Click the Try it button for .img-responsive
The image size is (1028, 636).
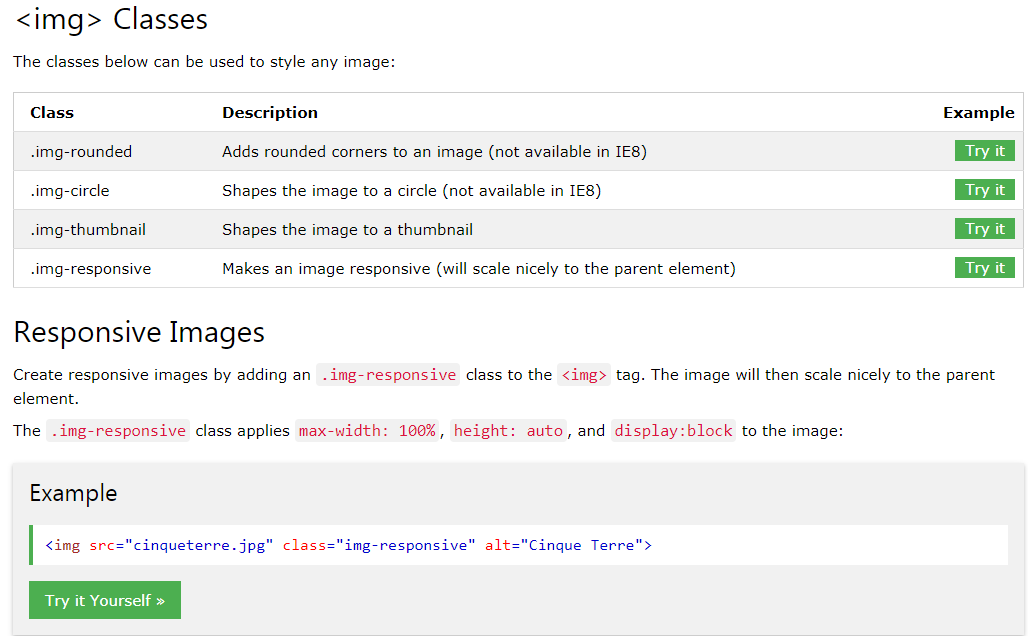[x=984, y=267]
